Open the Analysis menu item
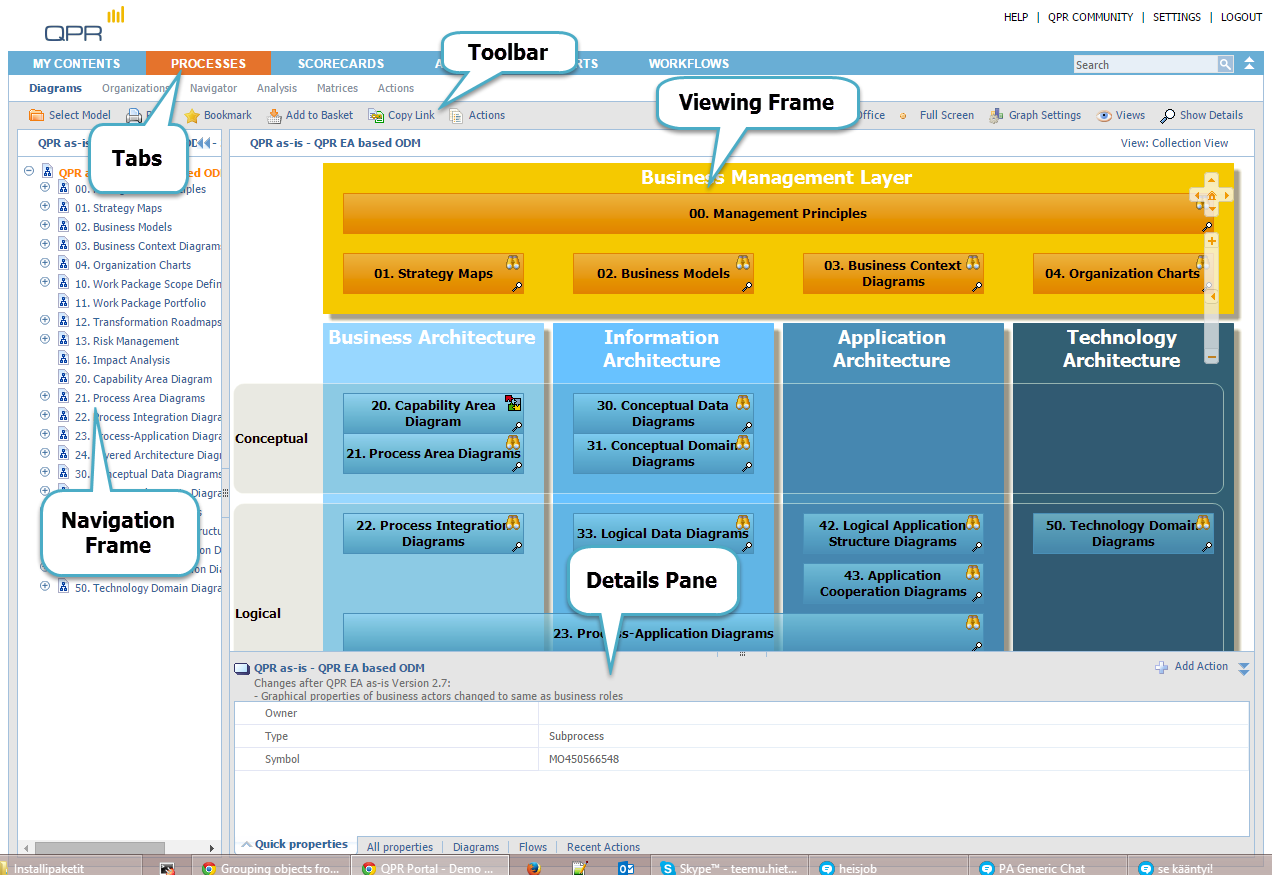The width and height of the screenshot is (1272, 875). [x=276, y=88]
